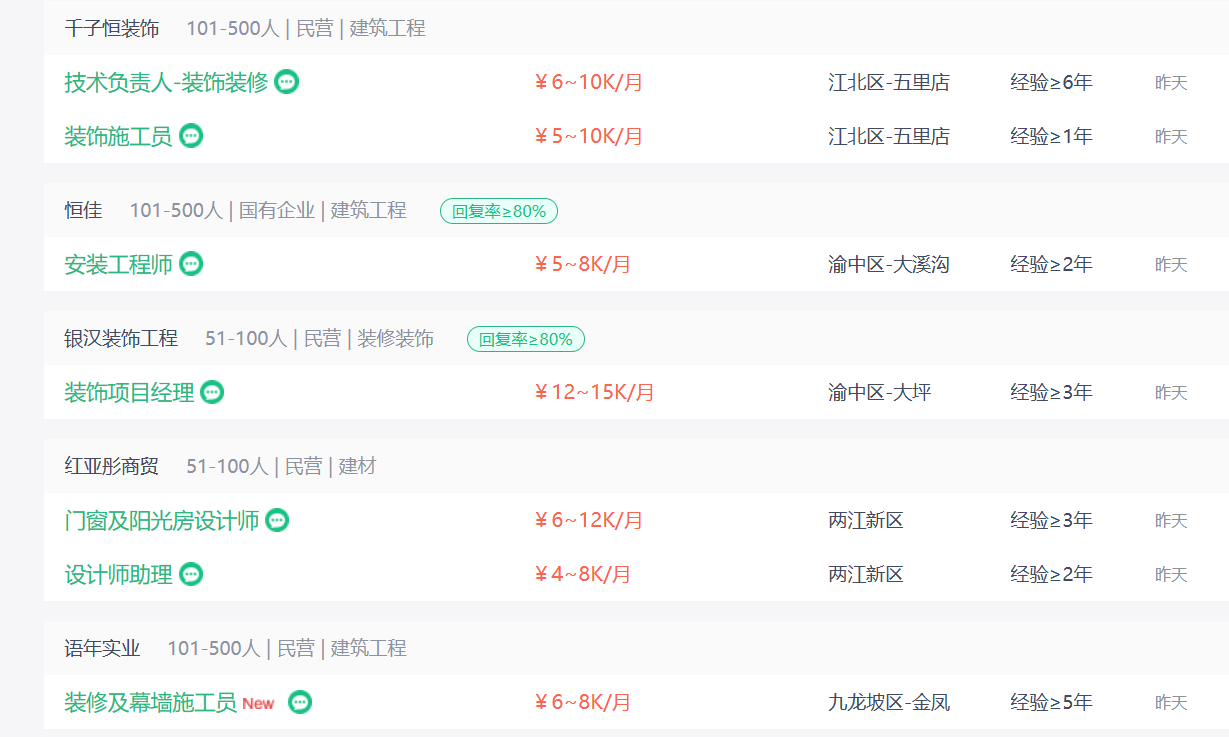View company page of 千子恒装饰
The height and width of the screenshot is (737, 1229).
[112, 28]
